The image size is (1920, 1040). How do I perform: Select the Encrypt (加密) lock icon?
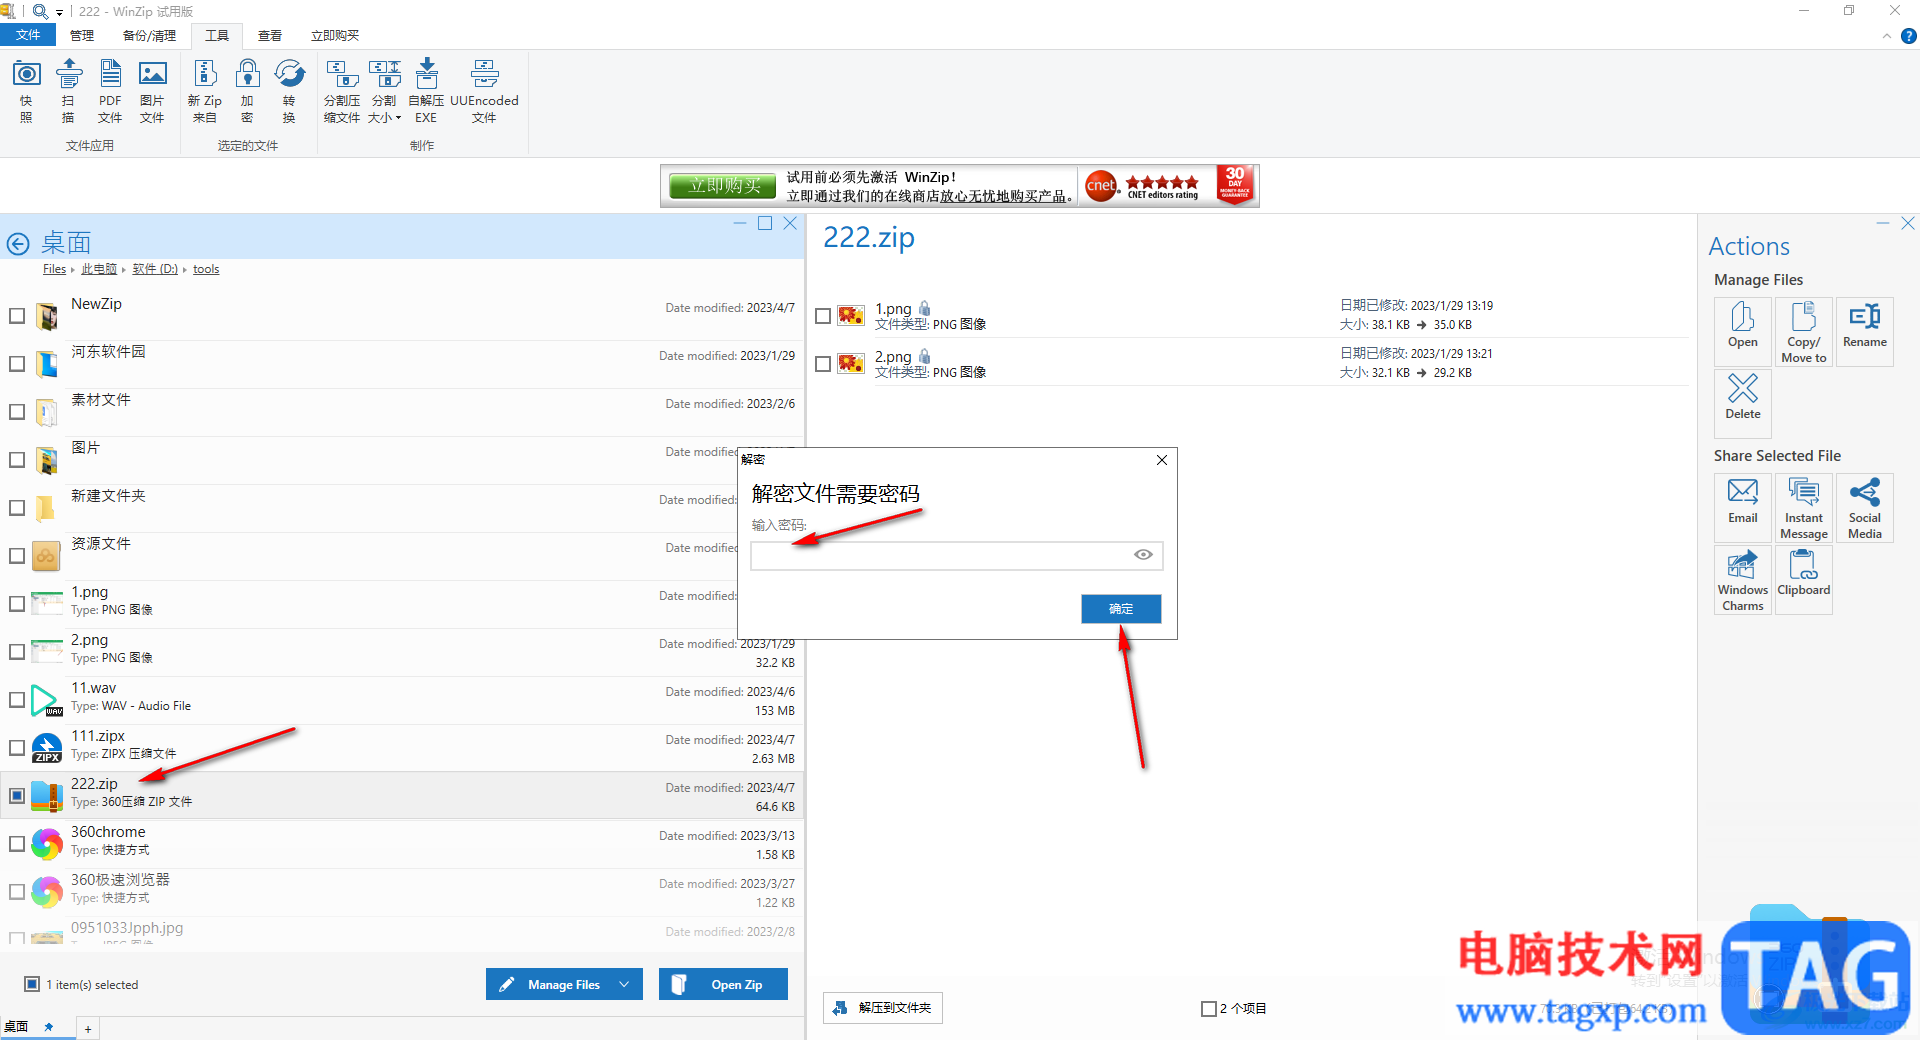[247, 90]
